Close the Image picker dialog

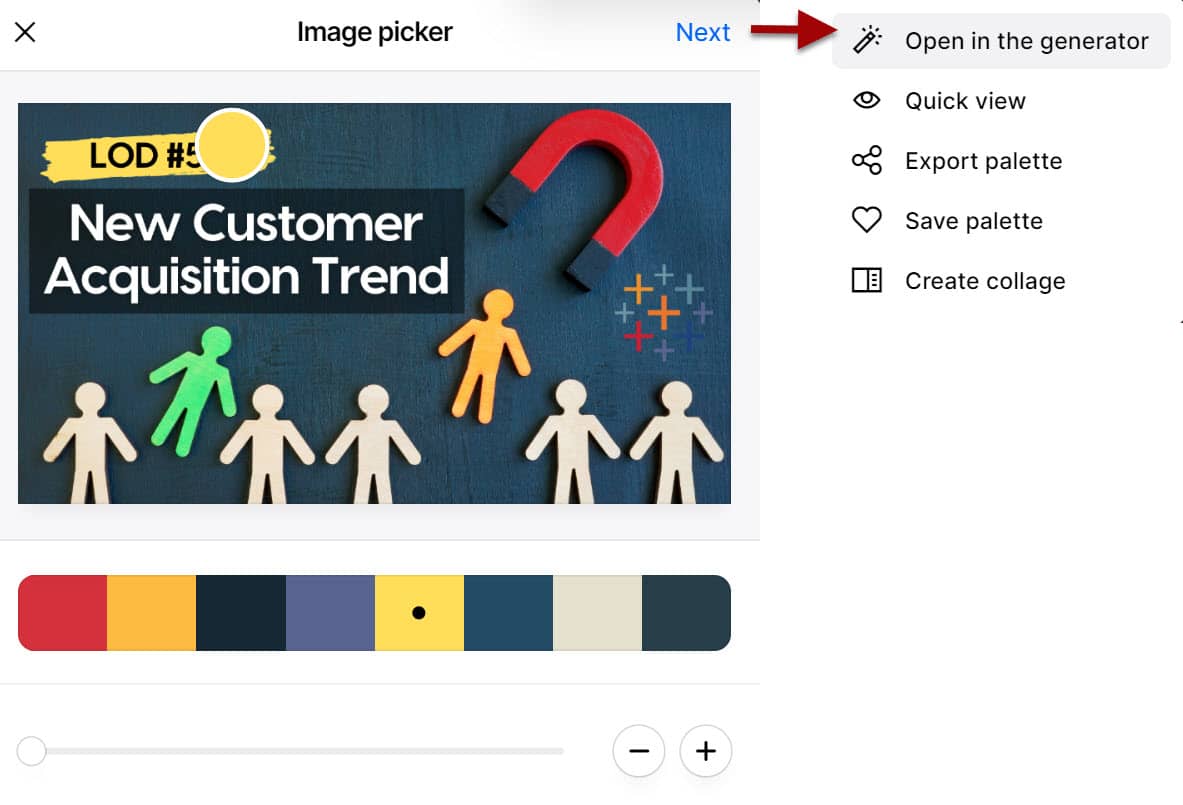[25, 32]
